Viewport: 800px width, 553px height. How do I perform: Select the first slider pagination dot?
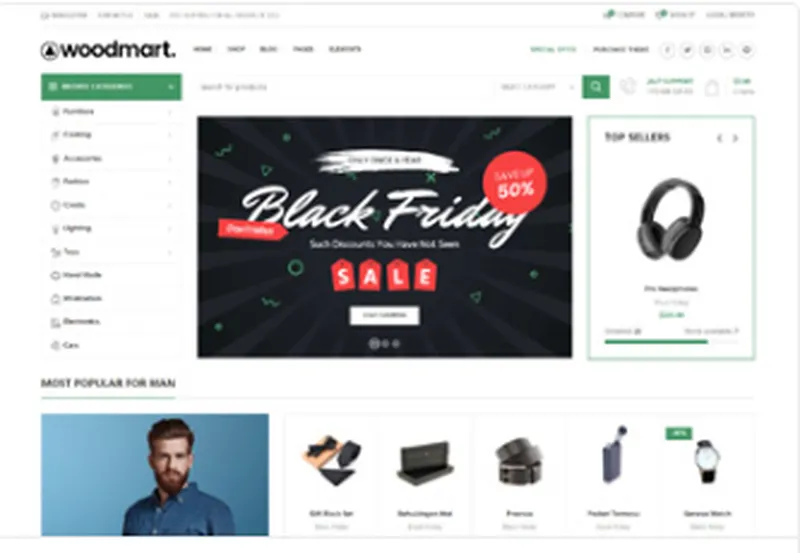(x=374, y=343)
